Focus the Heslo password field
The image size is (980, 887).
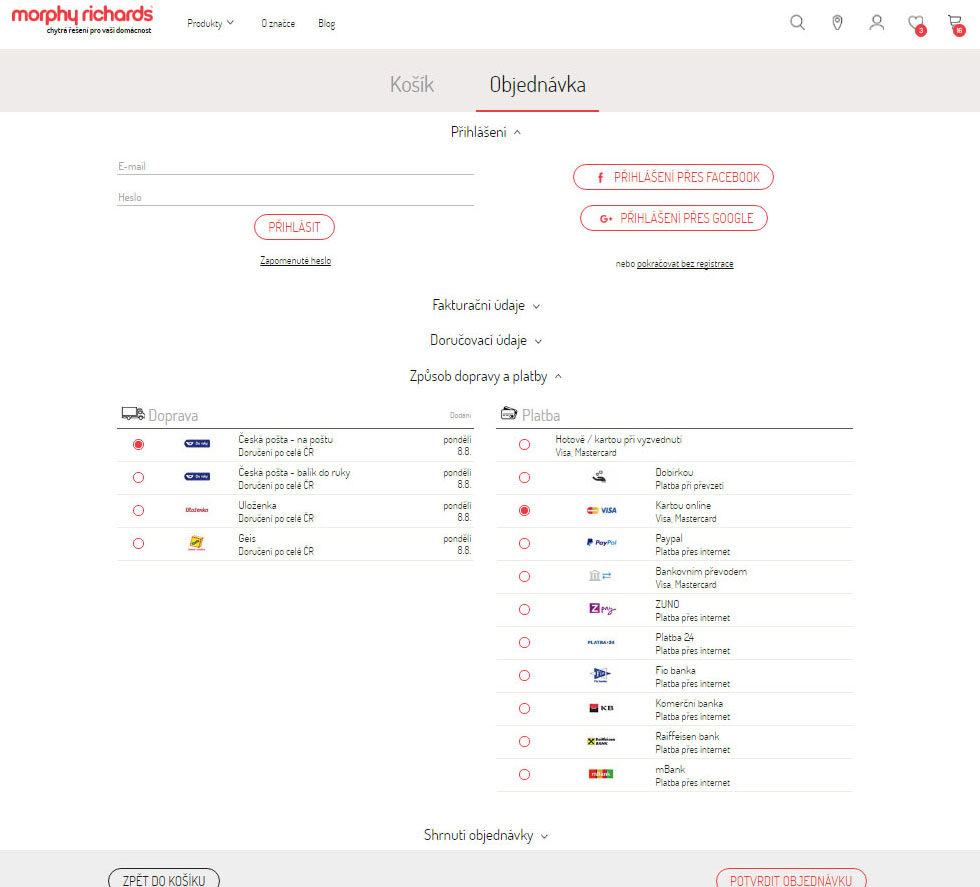click(x=295, y=198)
